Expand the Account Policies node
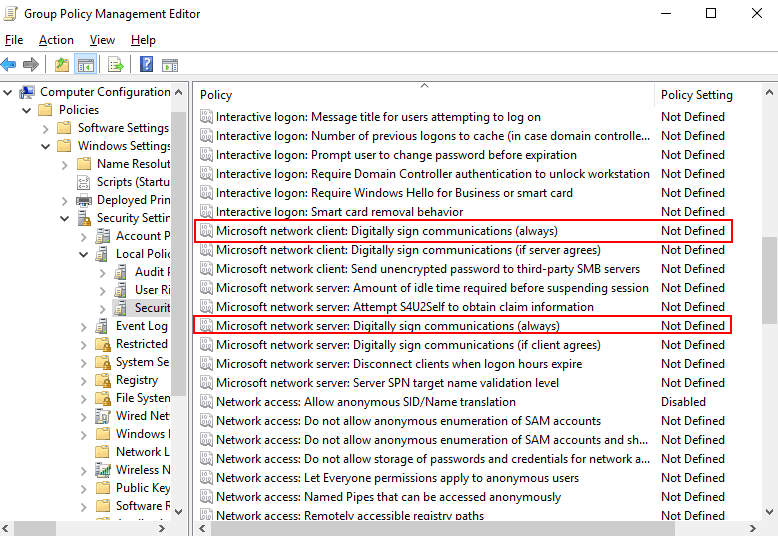This screenshot has width=778, height=536. pyautogui.click(x=83, y=237)
